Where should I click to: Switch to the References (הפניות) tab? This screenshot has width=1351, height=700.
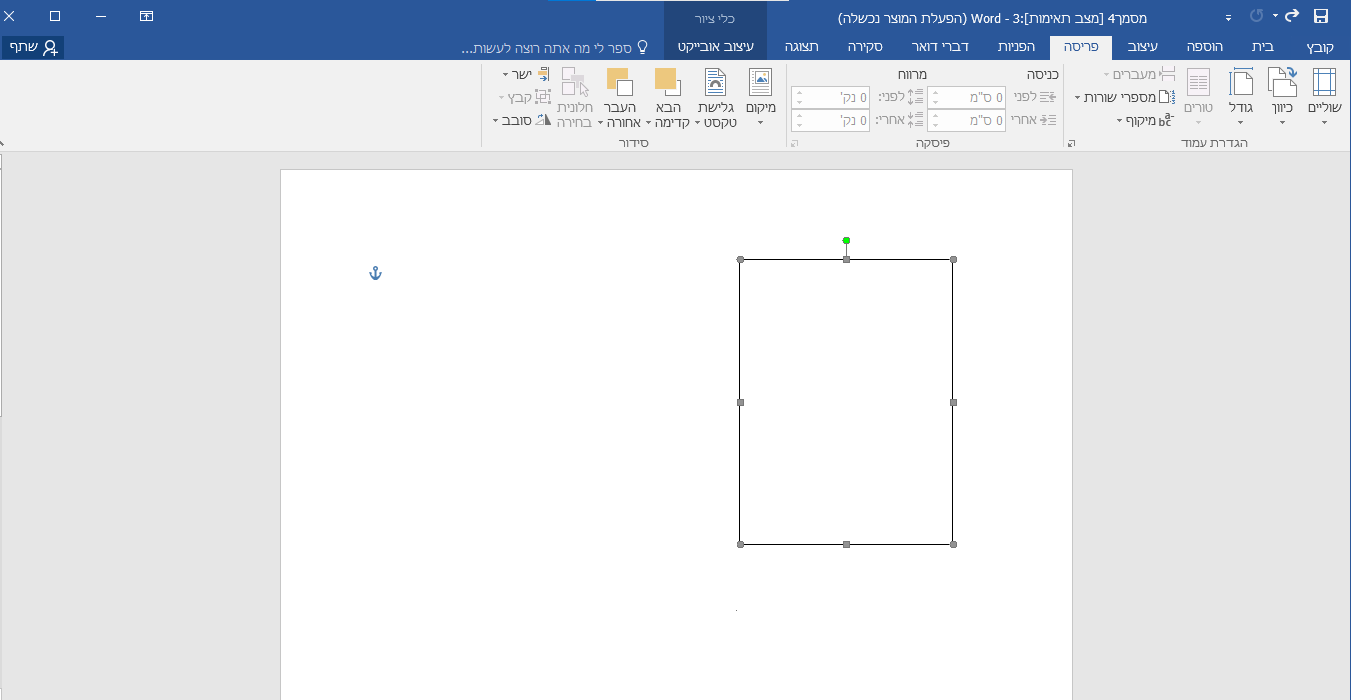pos(1016,47)
